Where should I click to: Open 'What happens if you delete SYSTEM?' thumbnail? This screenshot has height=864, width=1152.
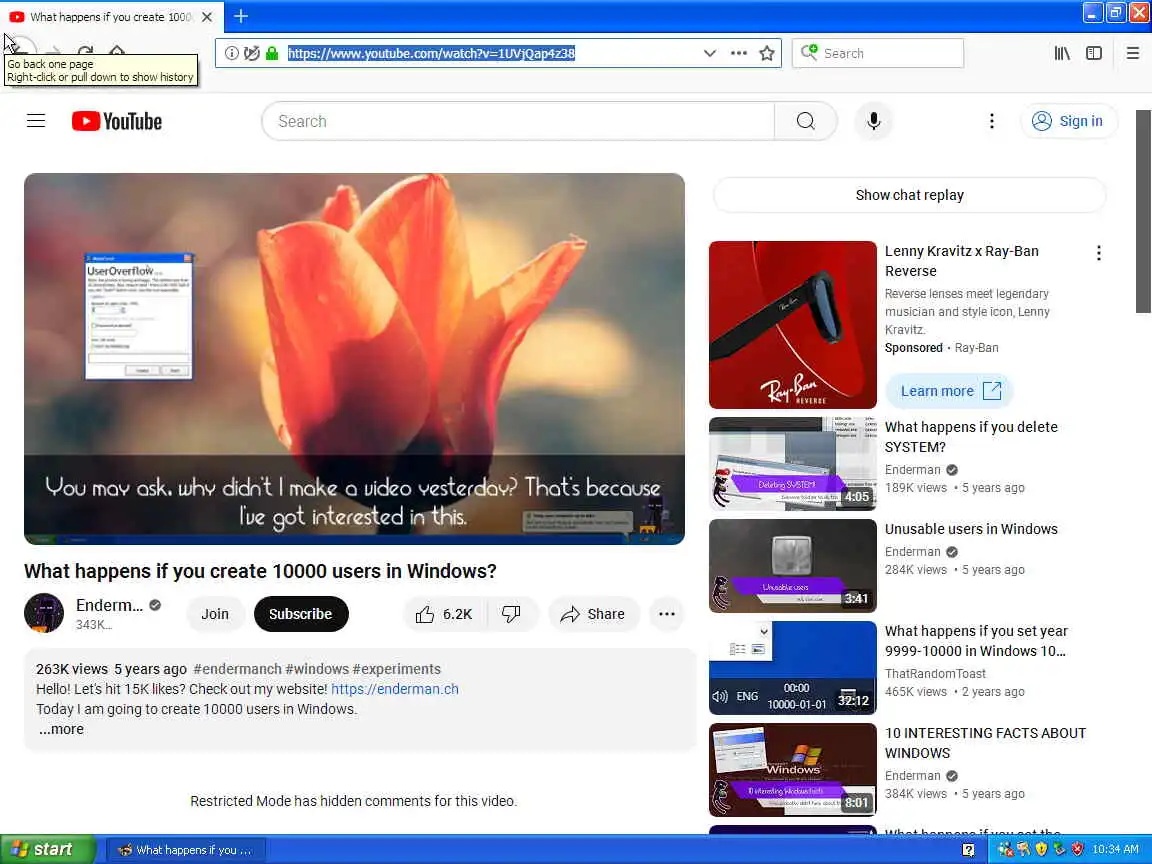click(793, 464)
